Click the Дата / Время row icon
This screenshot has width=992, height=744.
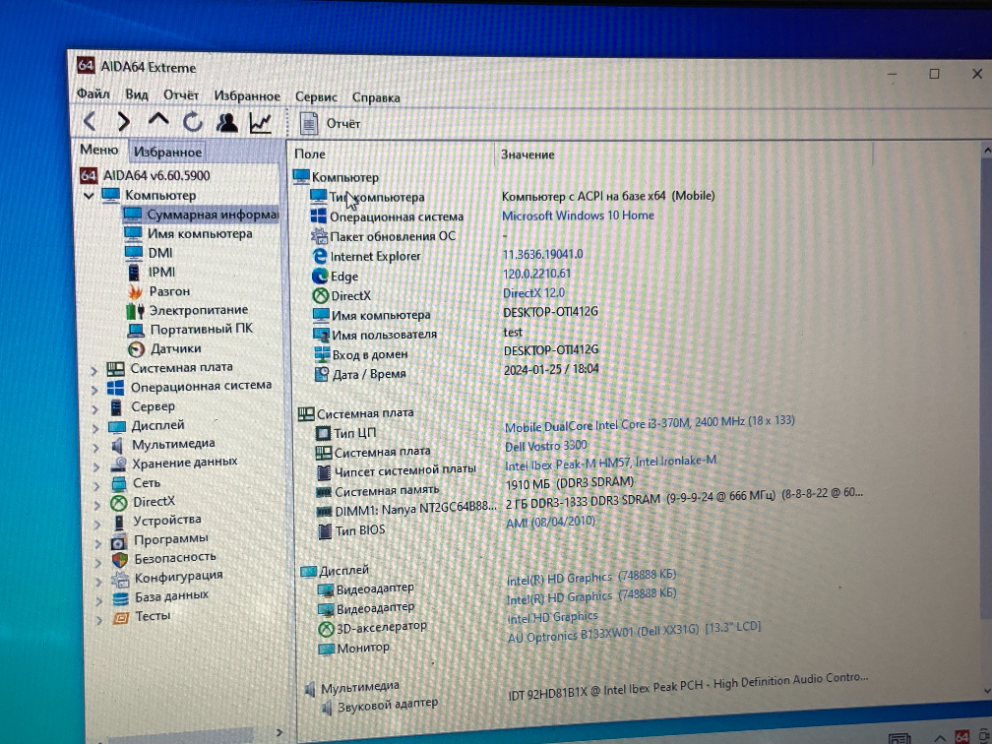click(322, 374)
